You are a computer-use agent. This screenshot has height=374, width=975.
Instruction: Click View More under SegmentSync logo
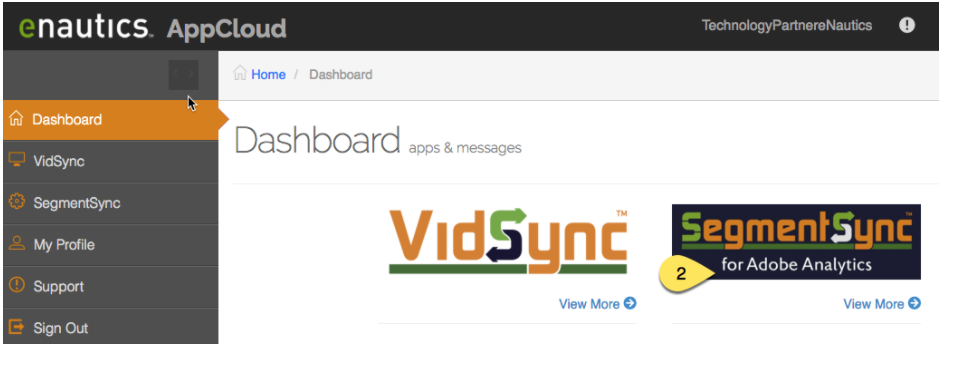873,304
